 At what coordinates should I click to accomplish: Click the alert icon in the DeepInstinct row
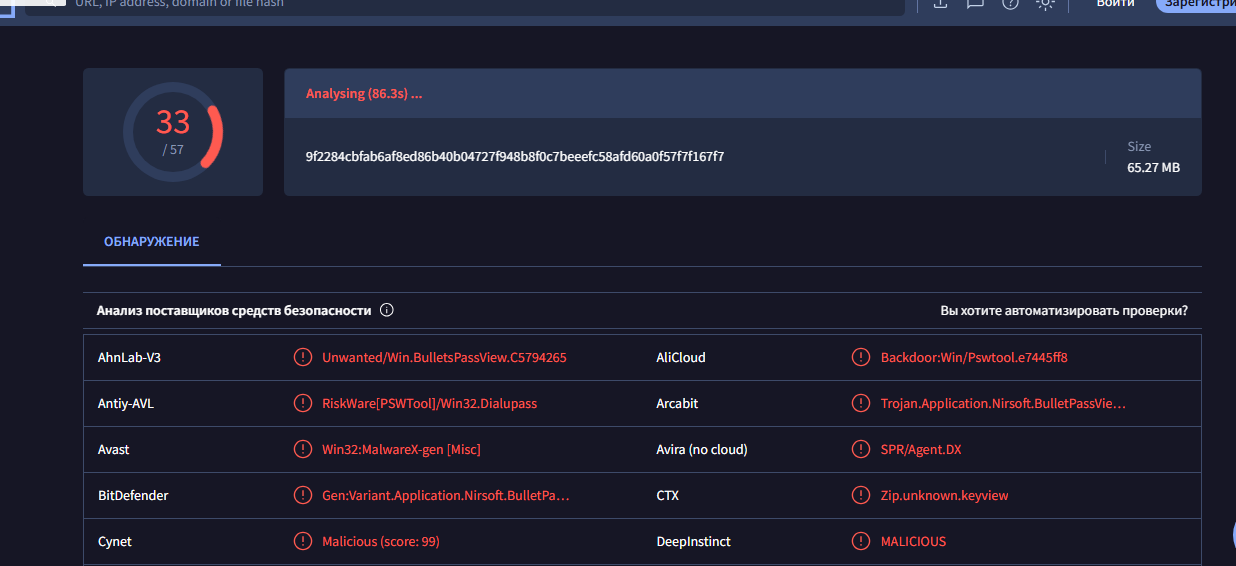pyautogui.click(x=860, y=541)
